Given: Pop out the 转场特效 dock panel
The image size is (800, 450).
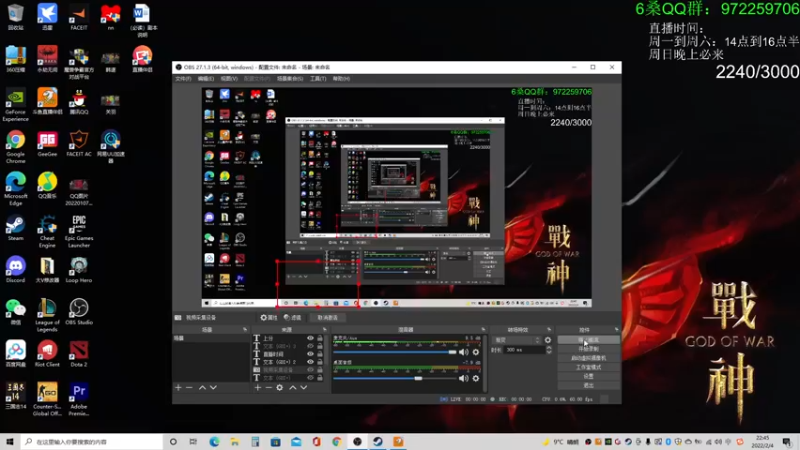Looking at the screenshot, I should [549, 330].
